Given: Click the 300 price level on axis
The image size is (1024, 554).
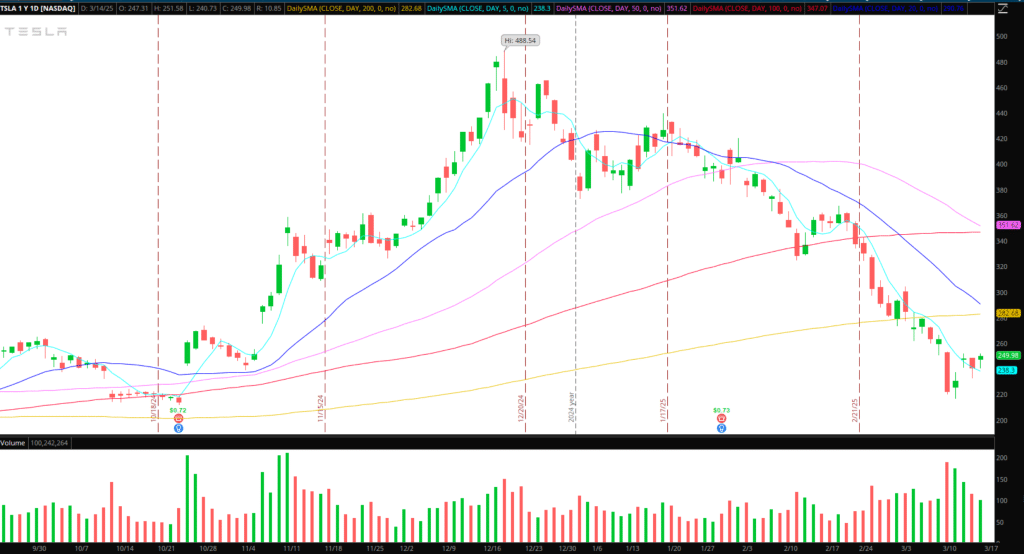Looking at the screenshot, I should pyautogui.click(x=1002, y=293).
